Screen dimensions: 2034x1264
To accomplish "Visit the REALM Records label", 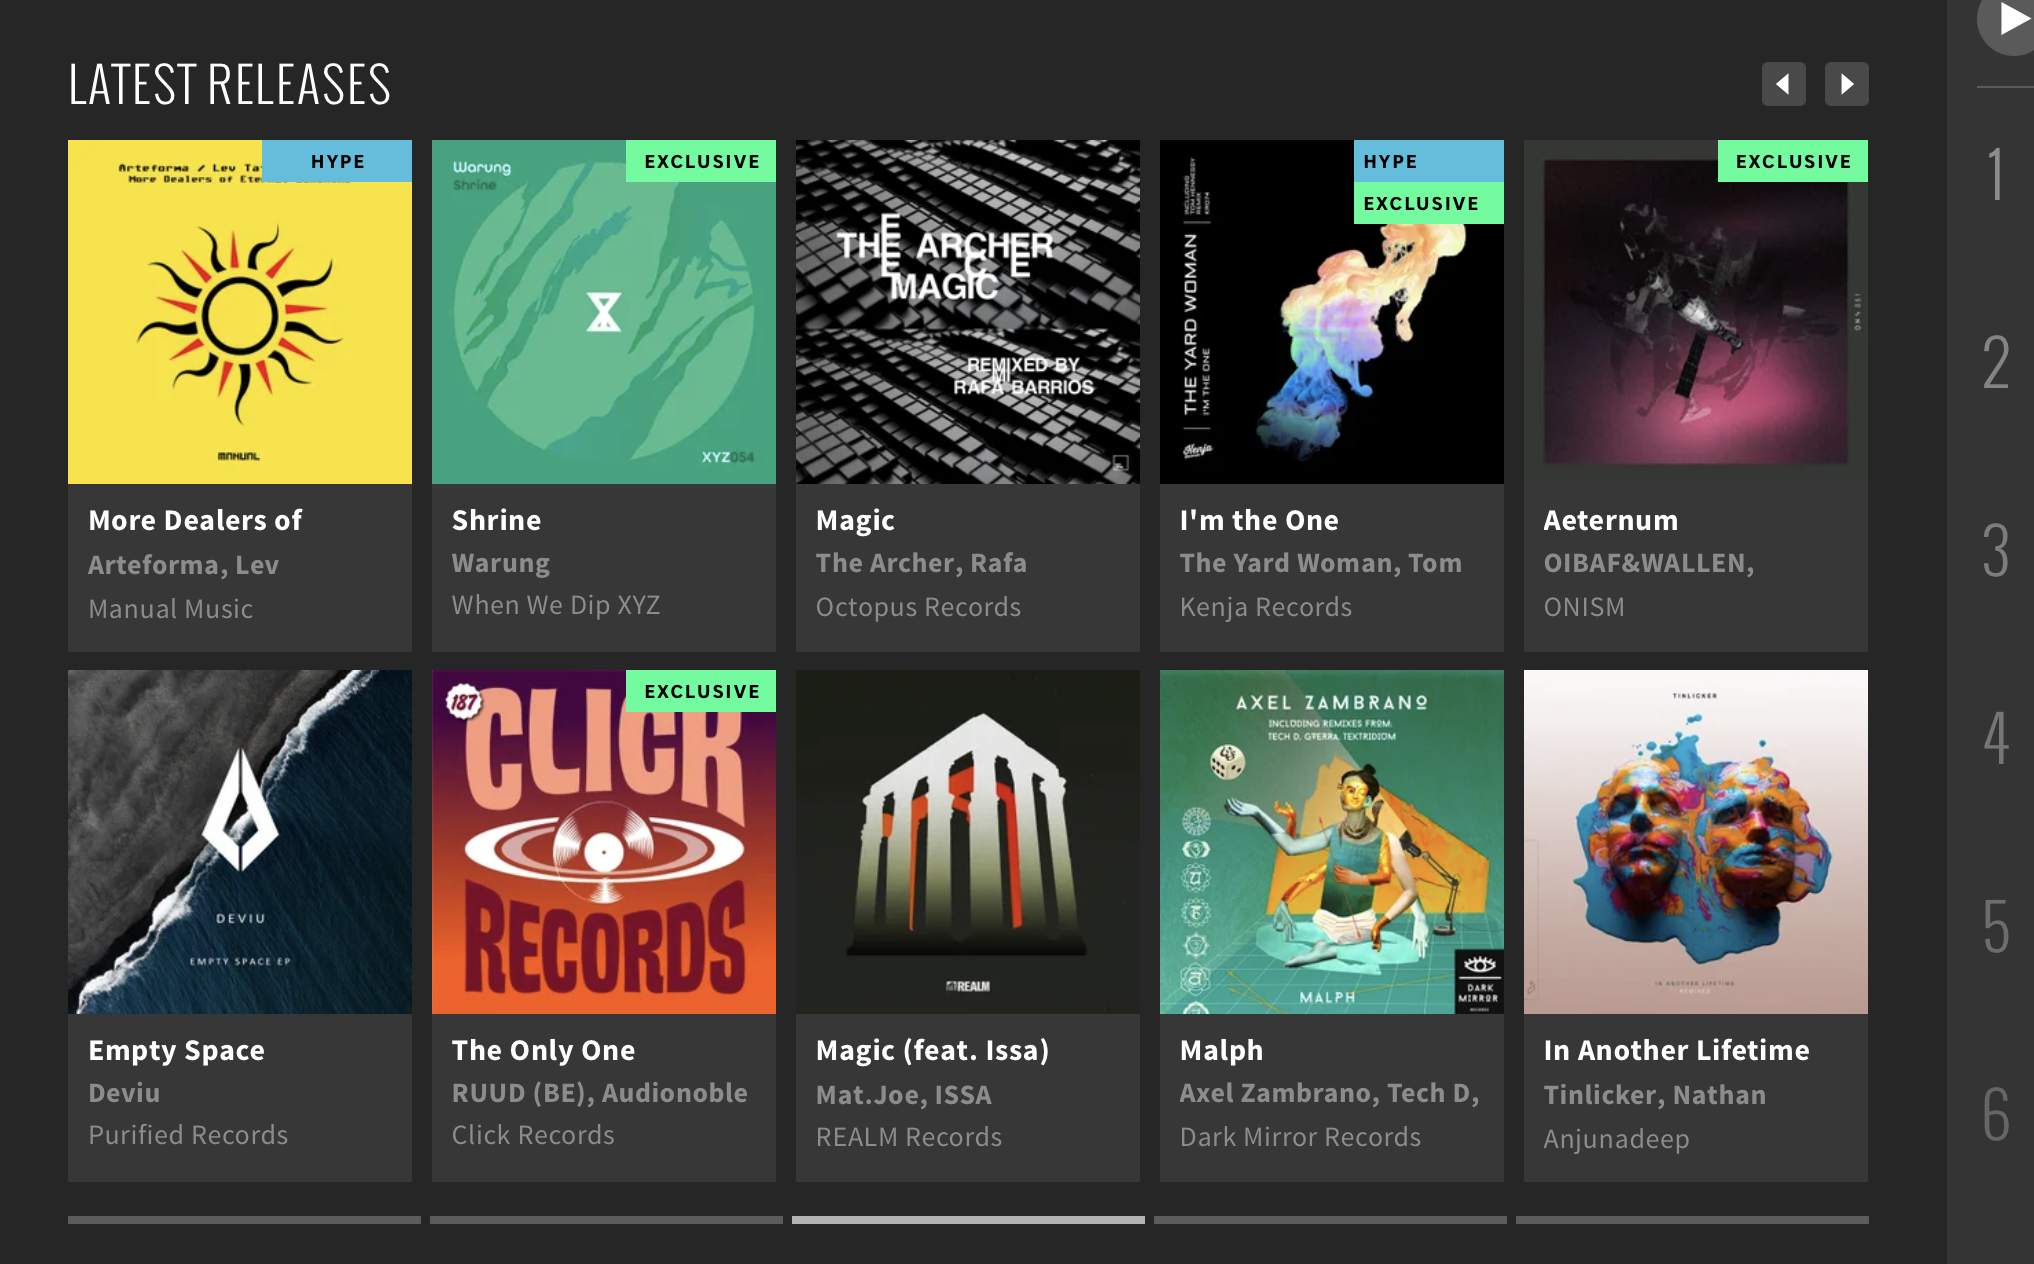I will [909, 1137].
